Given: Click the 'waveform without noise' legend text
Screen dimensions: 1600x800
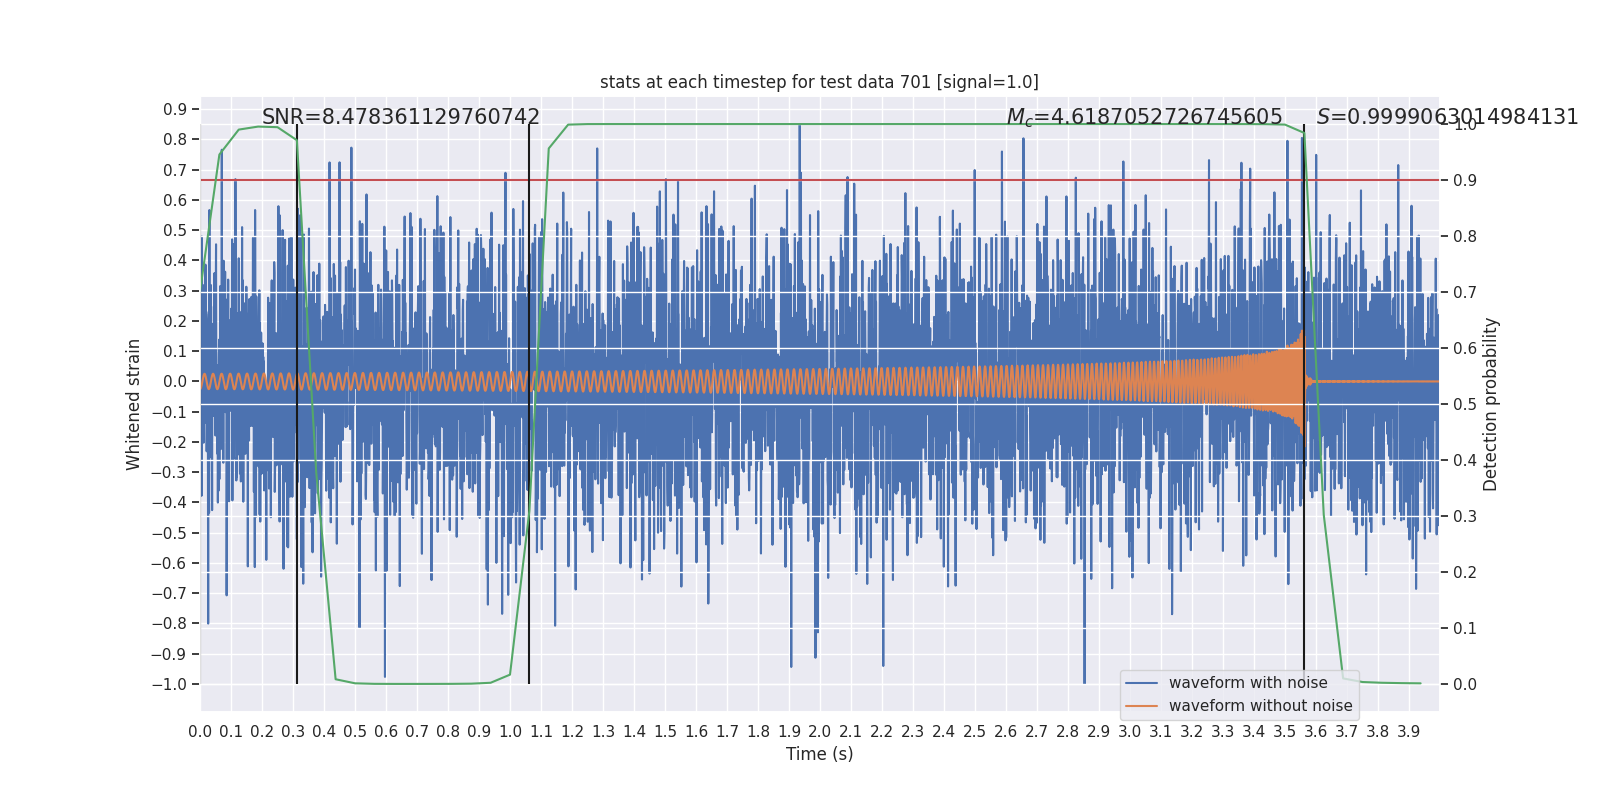Looking at the screenshot, I should pyautogui.click(x=1260, y=706).
